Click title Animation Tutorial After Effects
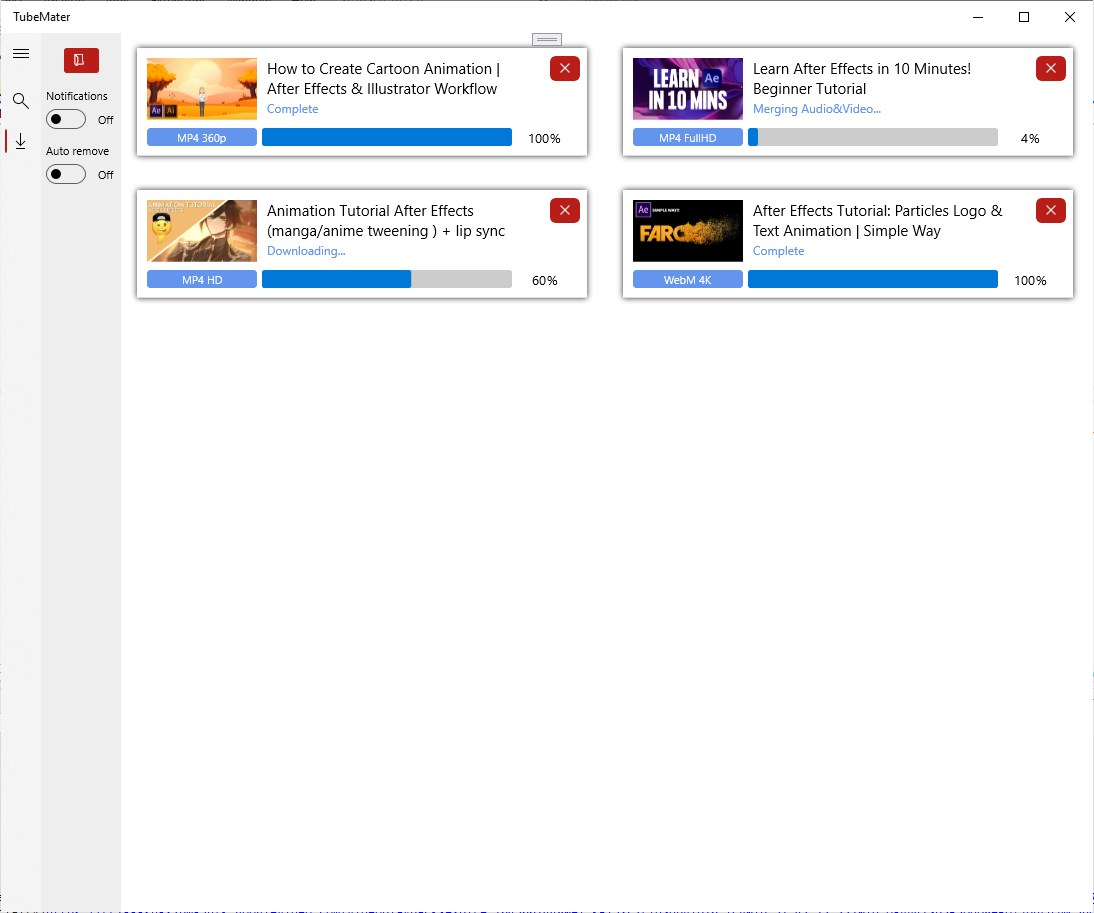The width and height of the screenshot is (1094, 913). click(x=386, y=220)
